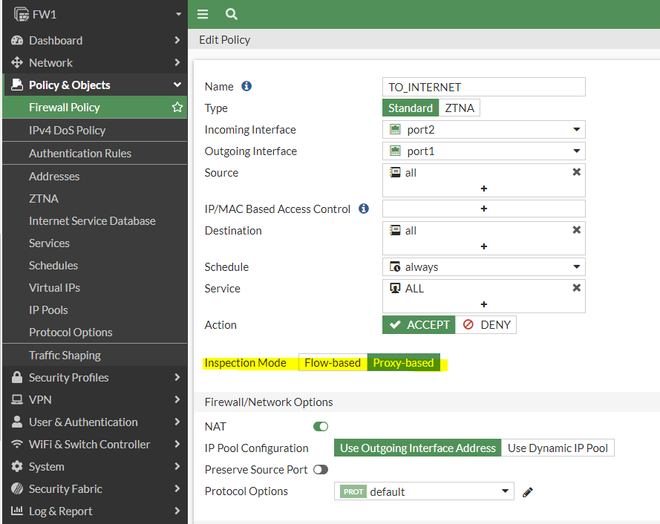Remove the 'all' entry from Source
This screenshot has width=660, height=524.
pos(576,172)
